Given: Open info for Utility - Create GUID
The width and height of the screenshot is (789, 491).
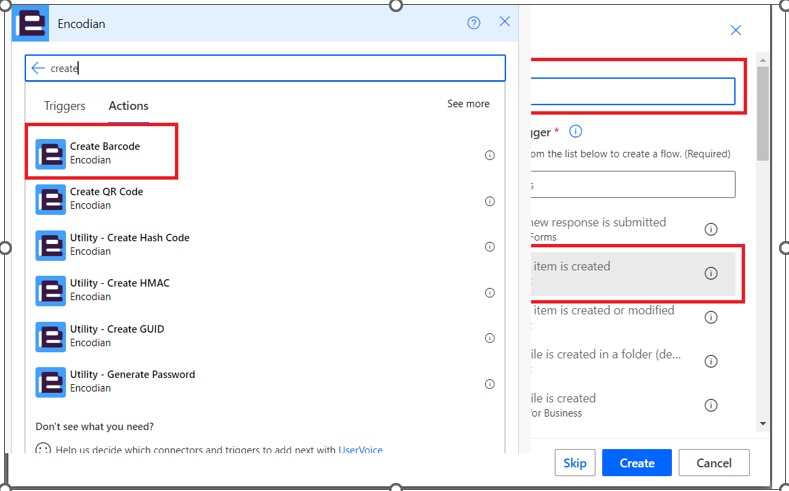Looking at the screenshot, I should [490, 338].
